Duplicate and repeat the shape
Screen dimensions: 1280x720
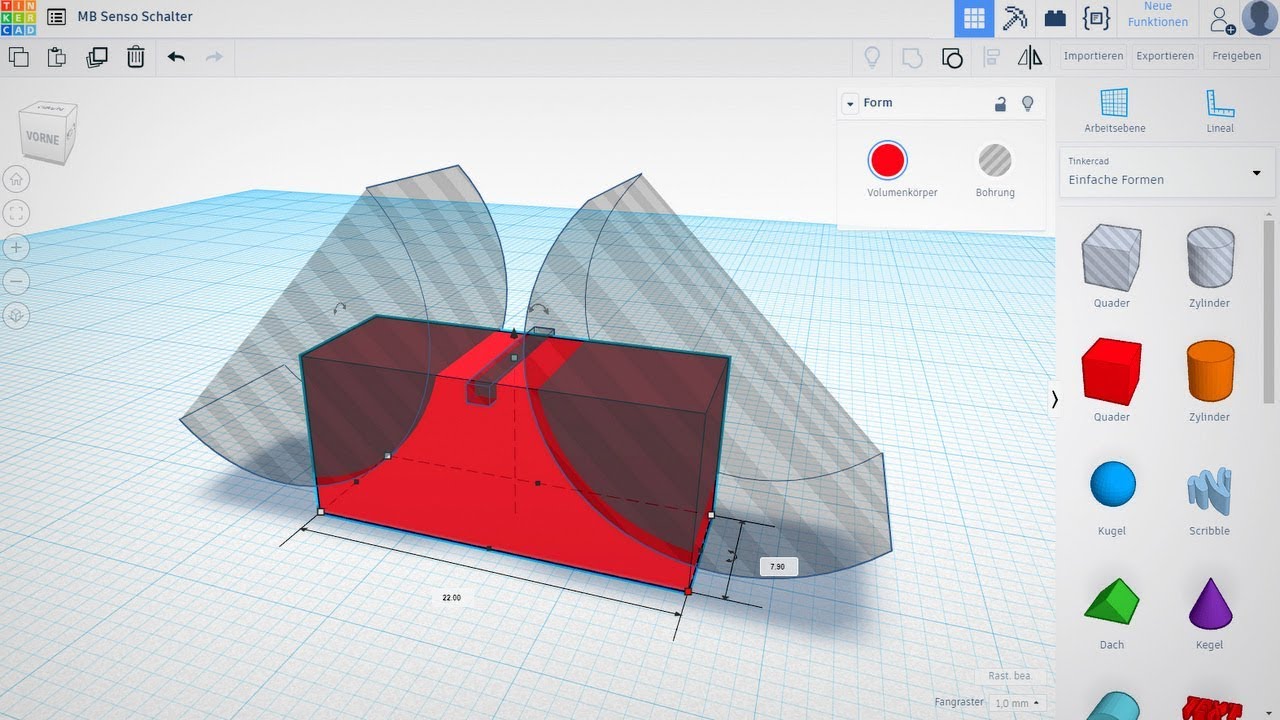pyautogui.click(x=97, y=57)
